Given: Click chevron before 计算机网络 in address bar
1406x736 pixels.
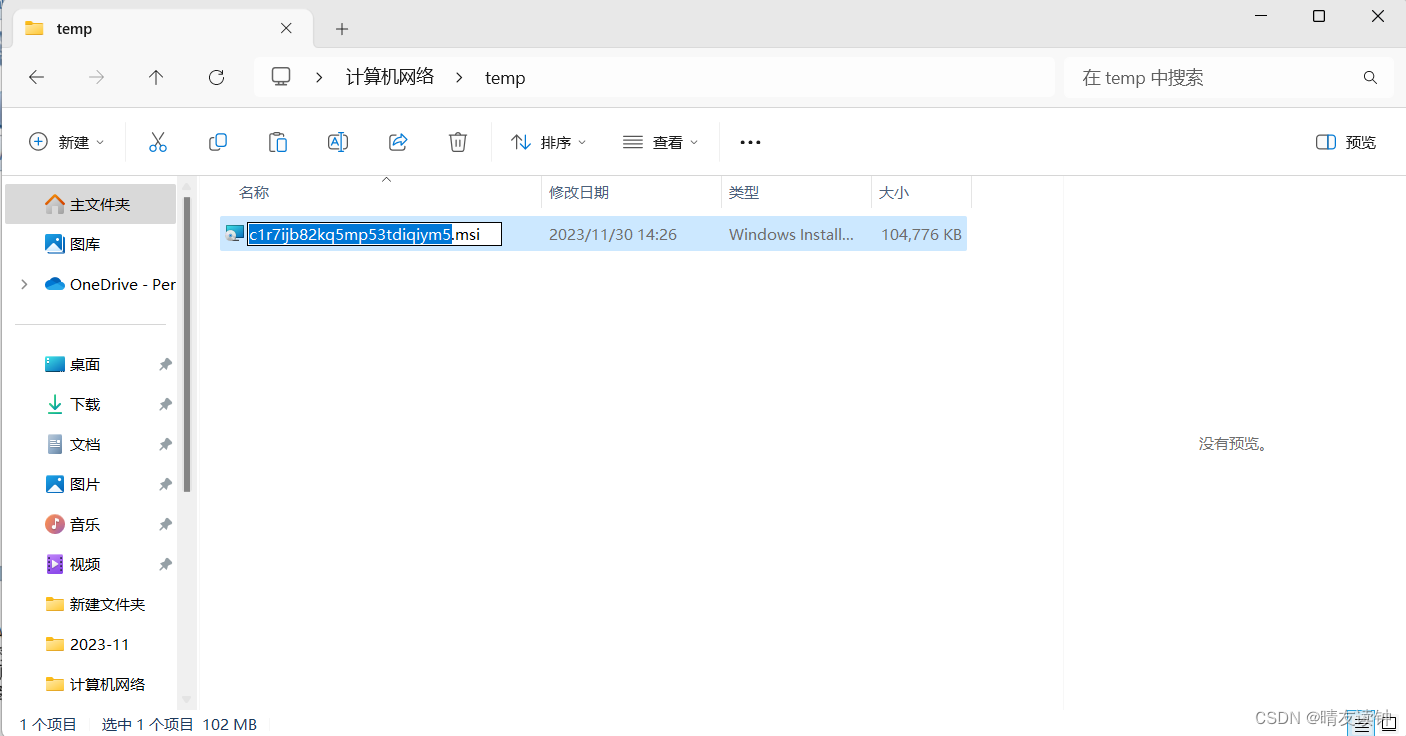Looking at the screenshot, I should [x=320, y=77].
